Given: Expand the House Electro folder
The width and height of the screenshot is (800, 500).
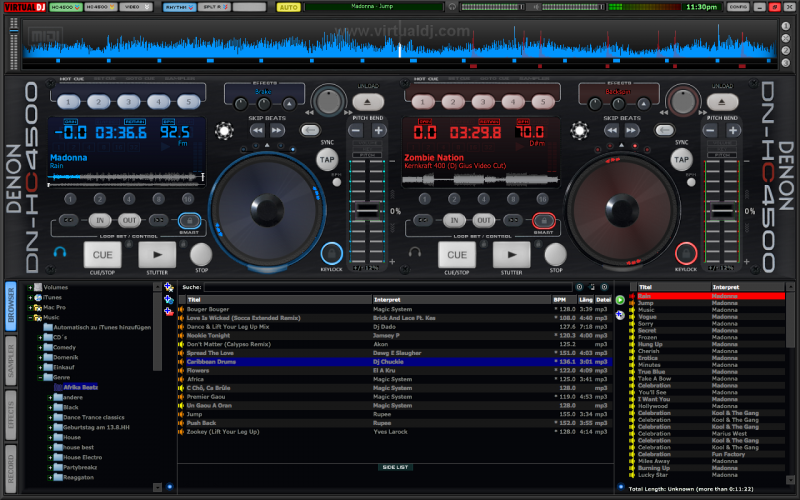Looking at the screenshot, I should point(50,458).
